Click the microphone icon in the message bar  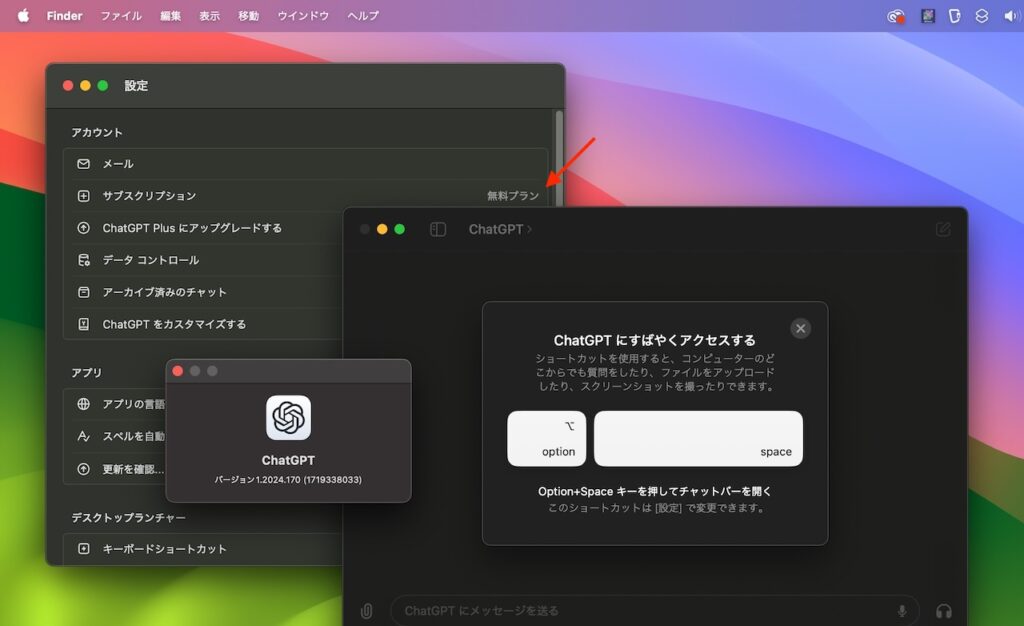point(903,610)
